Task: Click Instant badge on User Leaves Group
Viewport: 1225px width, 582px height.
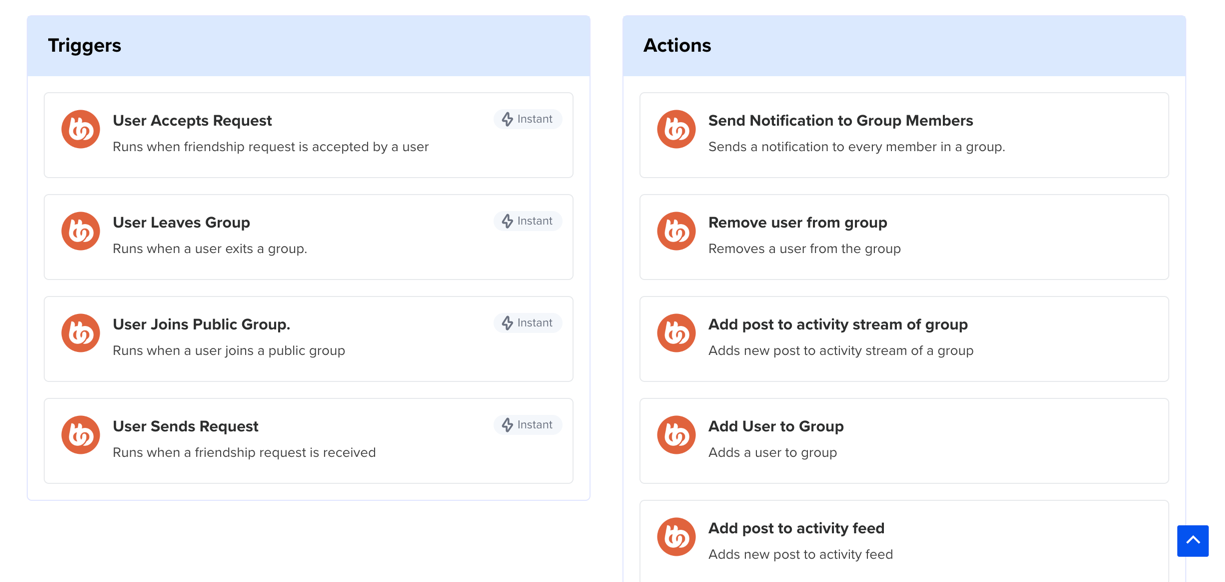Action: 527,221
